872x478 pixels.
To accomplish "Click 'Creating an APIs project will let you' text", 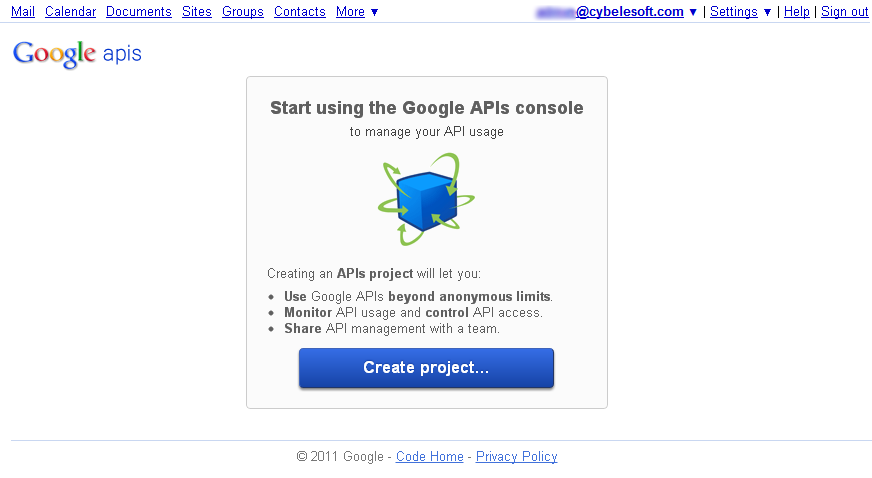I will click(x=374, y=273).
